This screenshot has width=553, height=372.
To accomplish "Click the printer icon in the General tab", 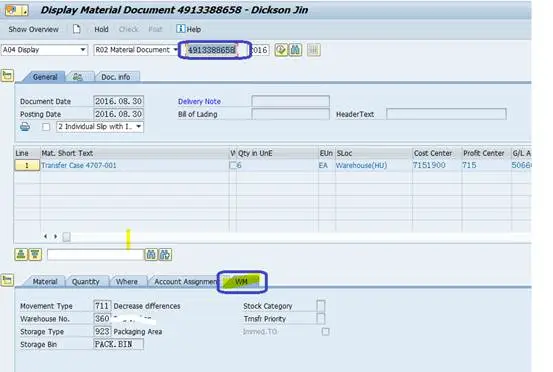I will pos(25,126).
